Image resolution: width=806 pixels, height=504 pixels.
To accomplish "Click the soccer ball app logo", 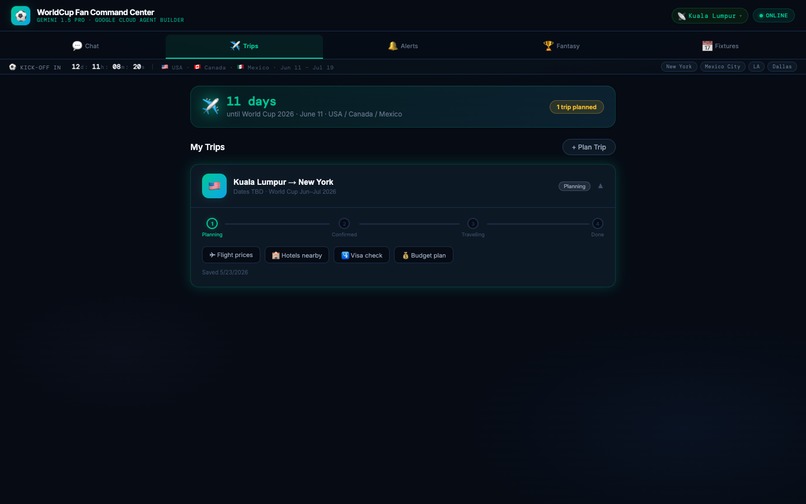I will pyautogui.click(x=21, y=15).
